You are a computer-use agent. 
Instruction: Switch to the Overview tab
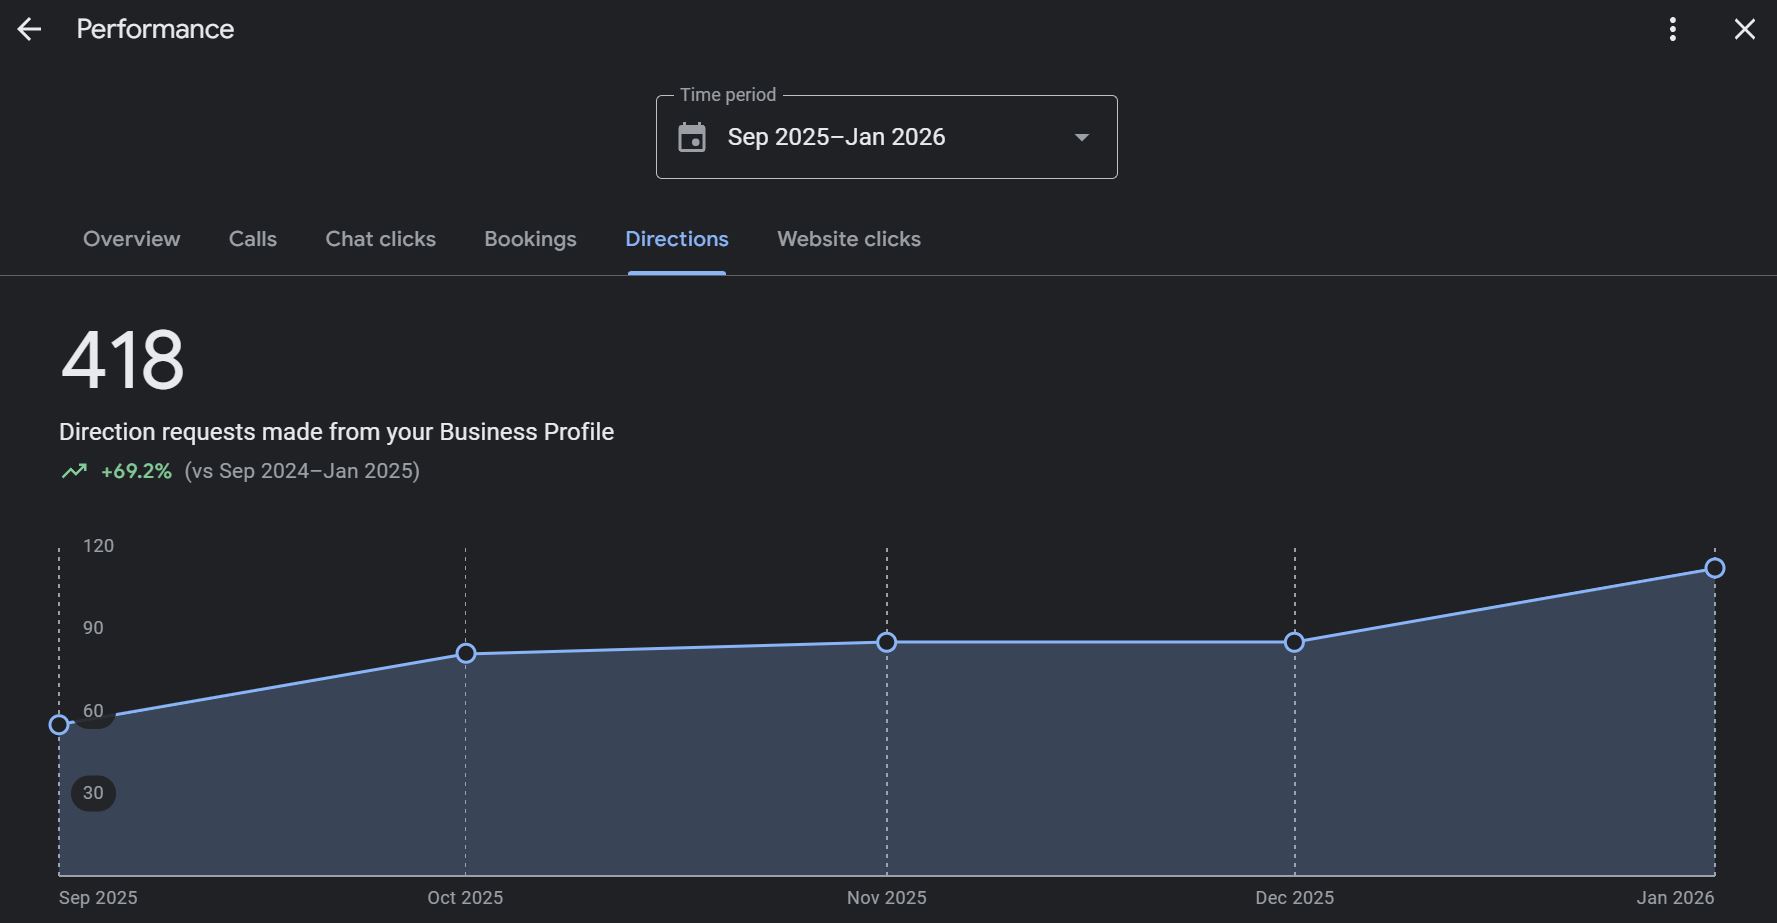(130, 239)
